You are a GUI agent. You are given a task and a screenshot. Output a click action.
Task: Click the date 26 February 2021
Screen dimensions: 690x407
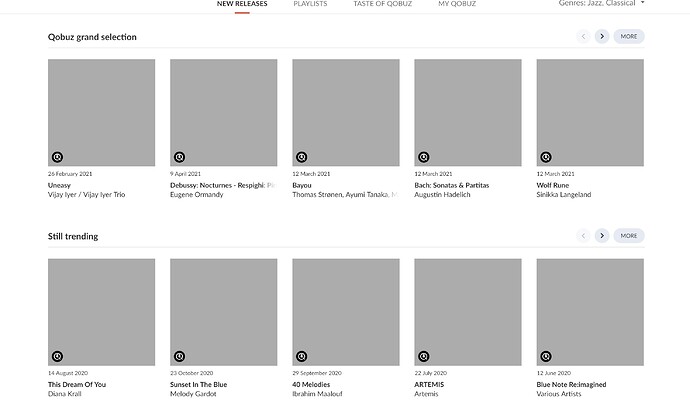point(70,174)
